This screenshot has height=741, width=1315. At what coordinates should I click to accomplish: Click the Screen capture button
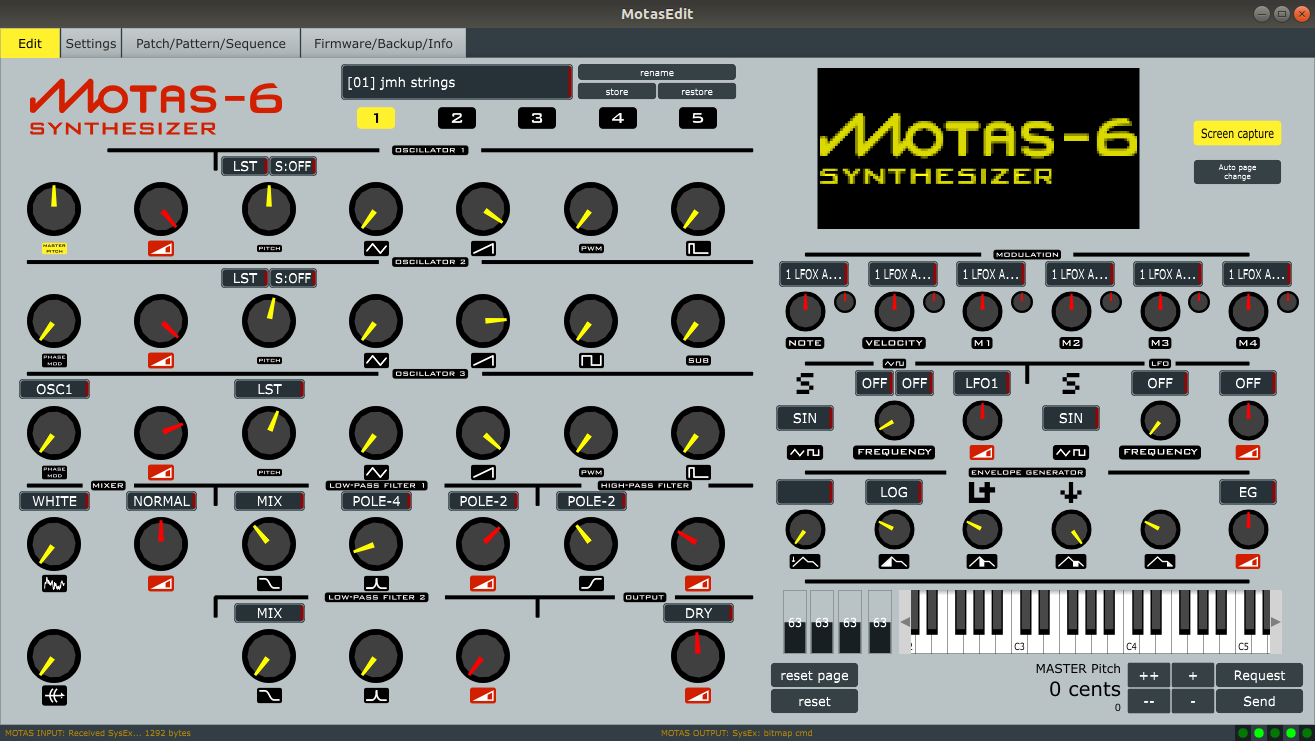(1237, 133)
